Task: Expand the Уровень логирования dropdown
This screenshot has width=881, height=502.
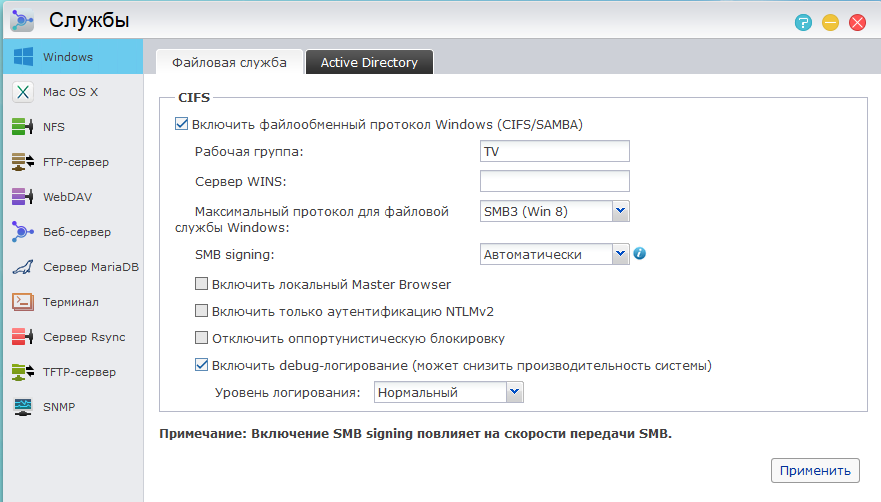Action: point(514,393)
